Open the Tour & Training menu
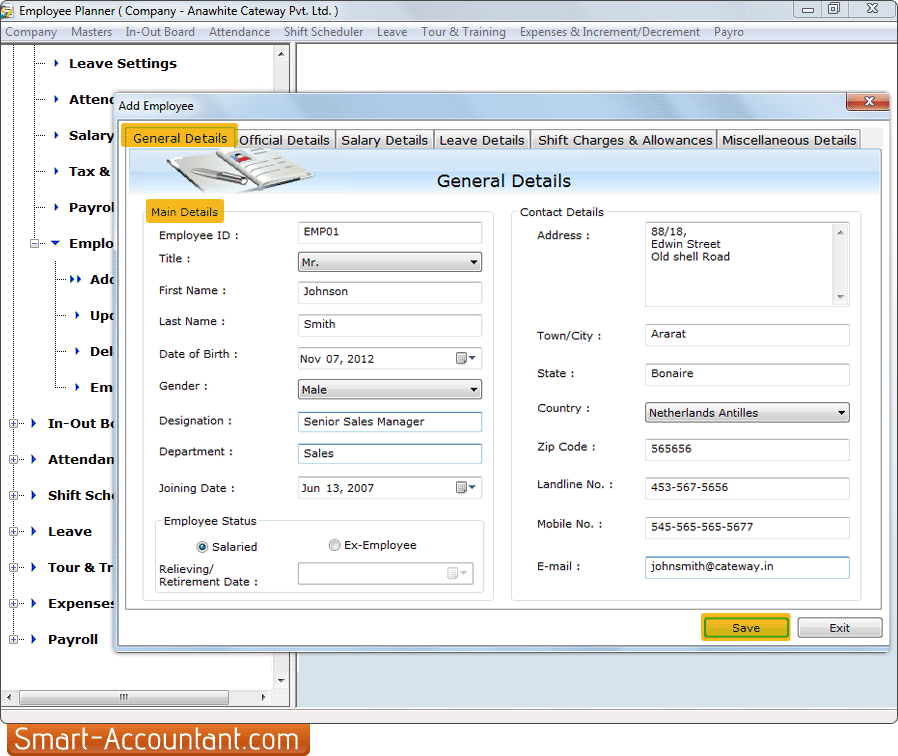 point(463,31)
